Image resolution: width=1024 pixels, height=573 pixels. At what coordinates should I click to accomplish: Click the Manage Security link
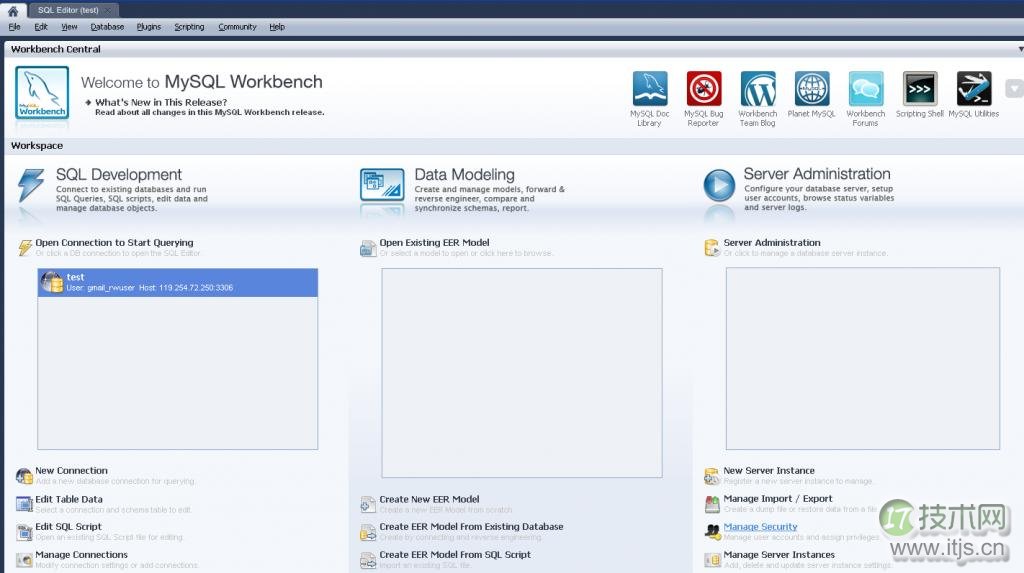click(x=760, y=527)
